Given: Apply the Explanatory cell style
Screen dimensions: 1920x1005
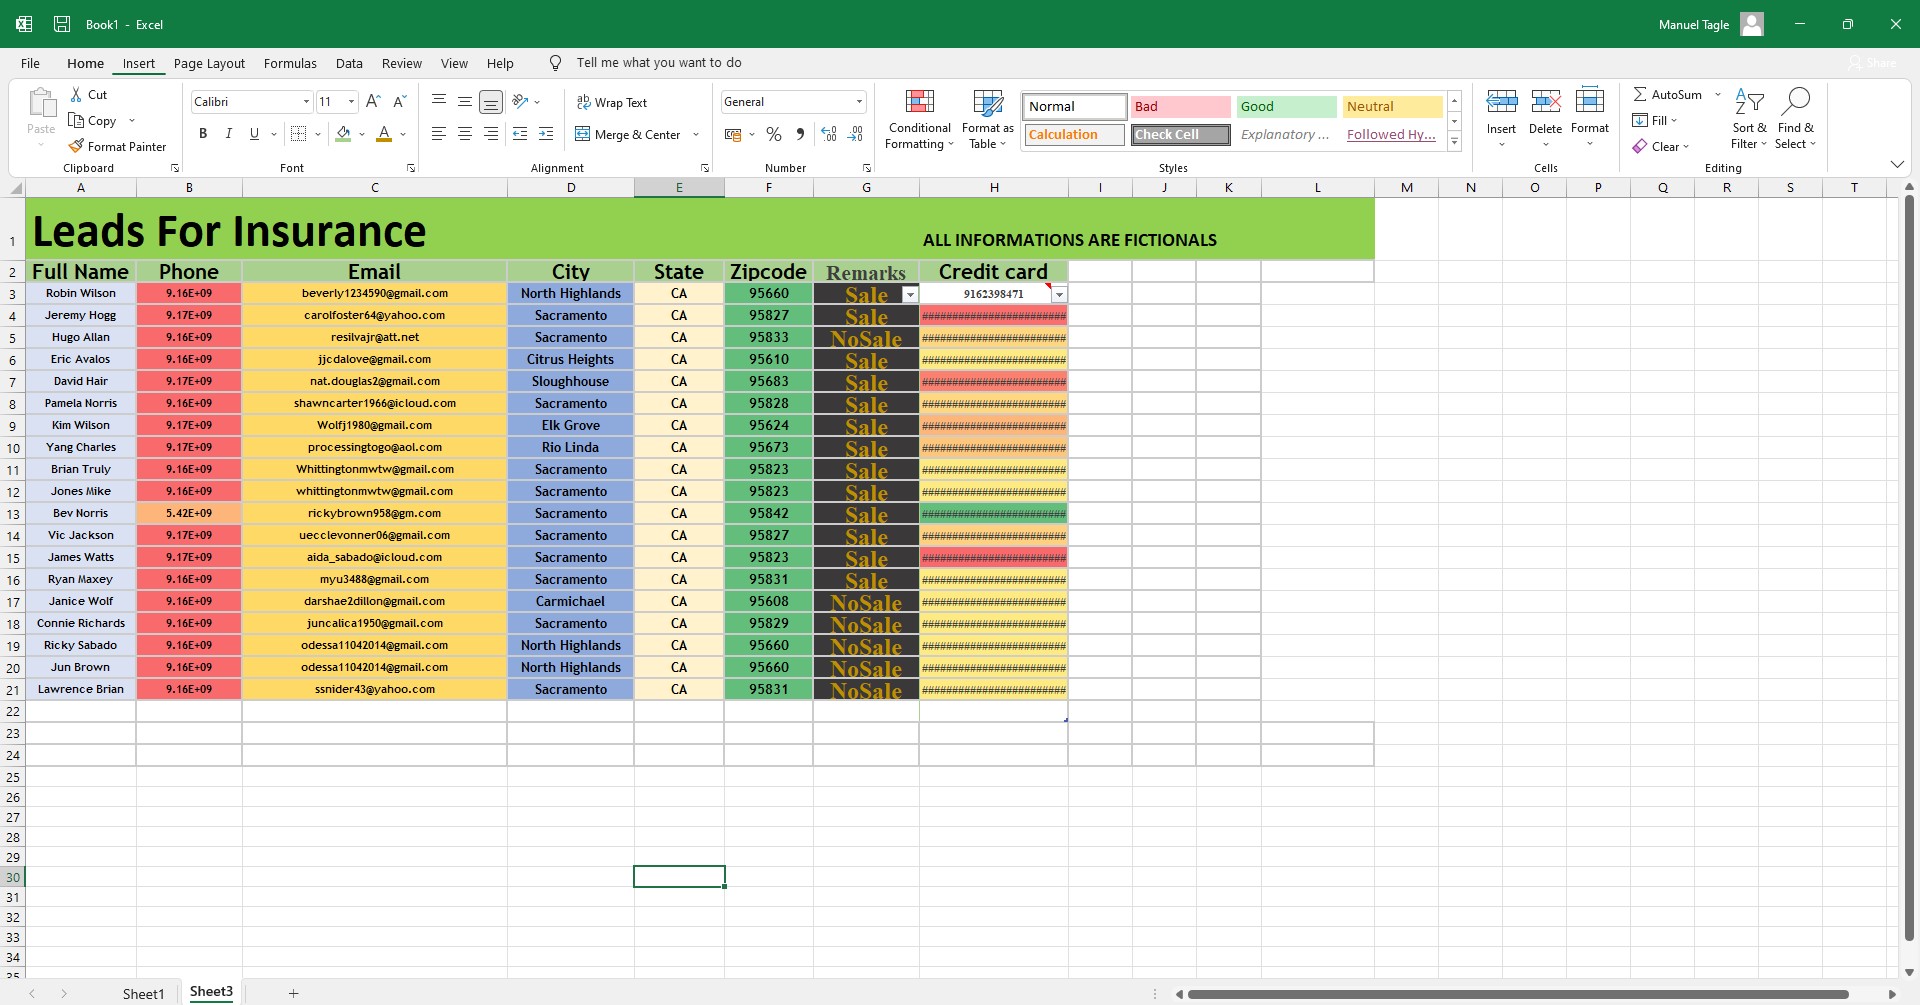Looking at the screenshot, I should pyautogui.click(x=1287, y=134).
